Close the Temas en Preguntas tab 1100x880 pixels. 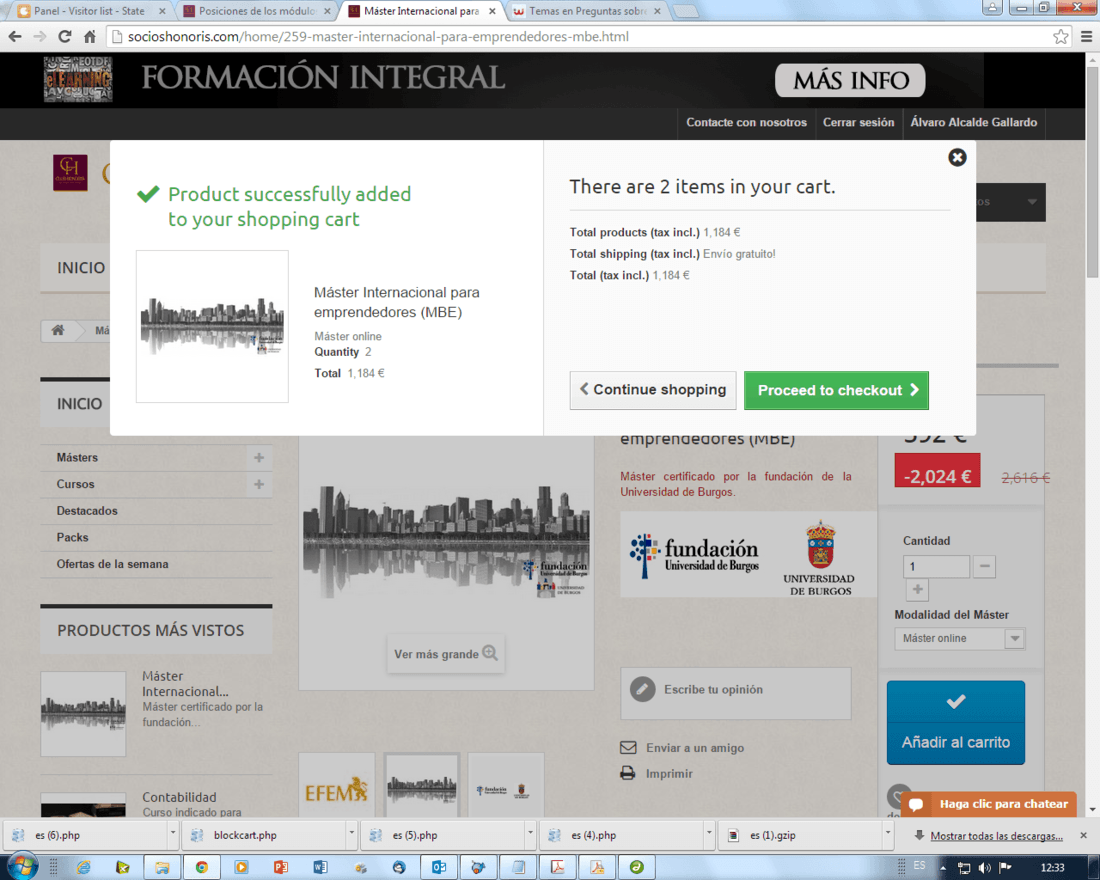coord(657,11)
